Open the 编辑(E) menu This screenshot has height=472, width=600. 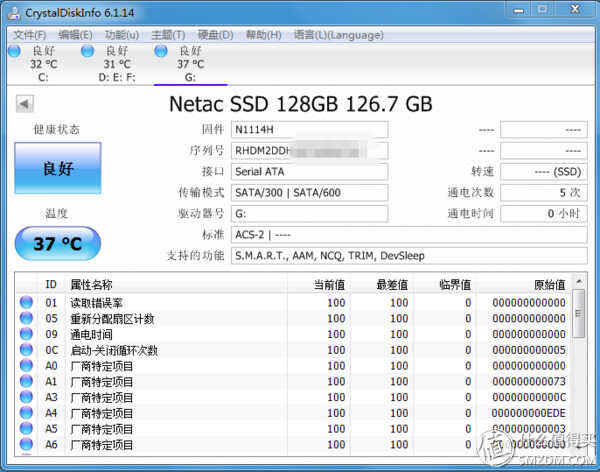click(75, 35)
